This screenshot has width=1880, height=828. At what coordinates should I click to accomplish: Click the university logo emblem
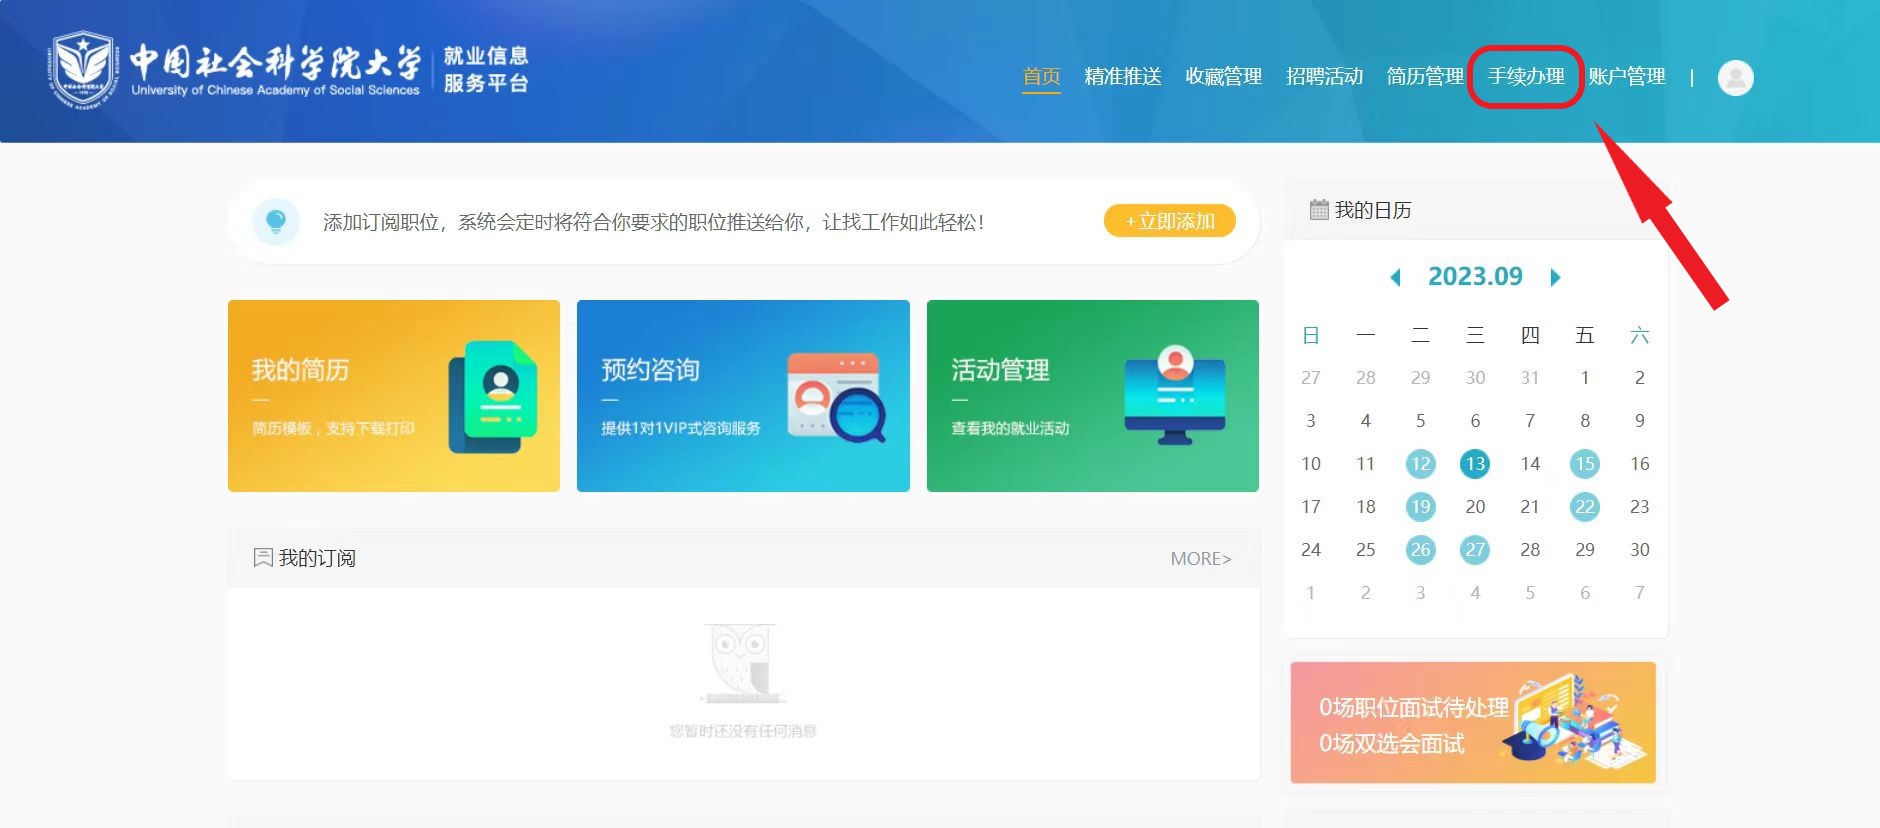pyautogui.click(x=82, y=68)
